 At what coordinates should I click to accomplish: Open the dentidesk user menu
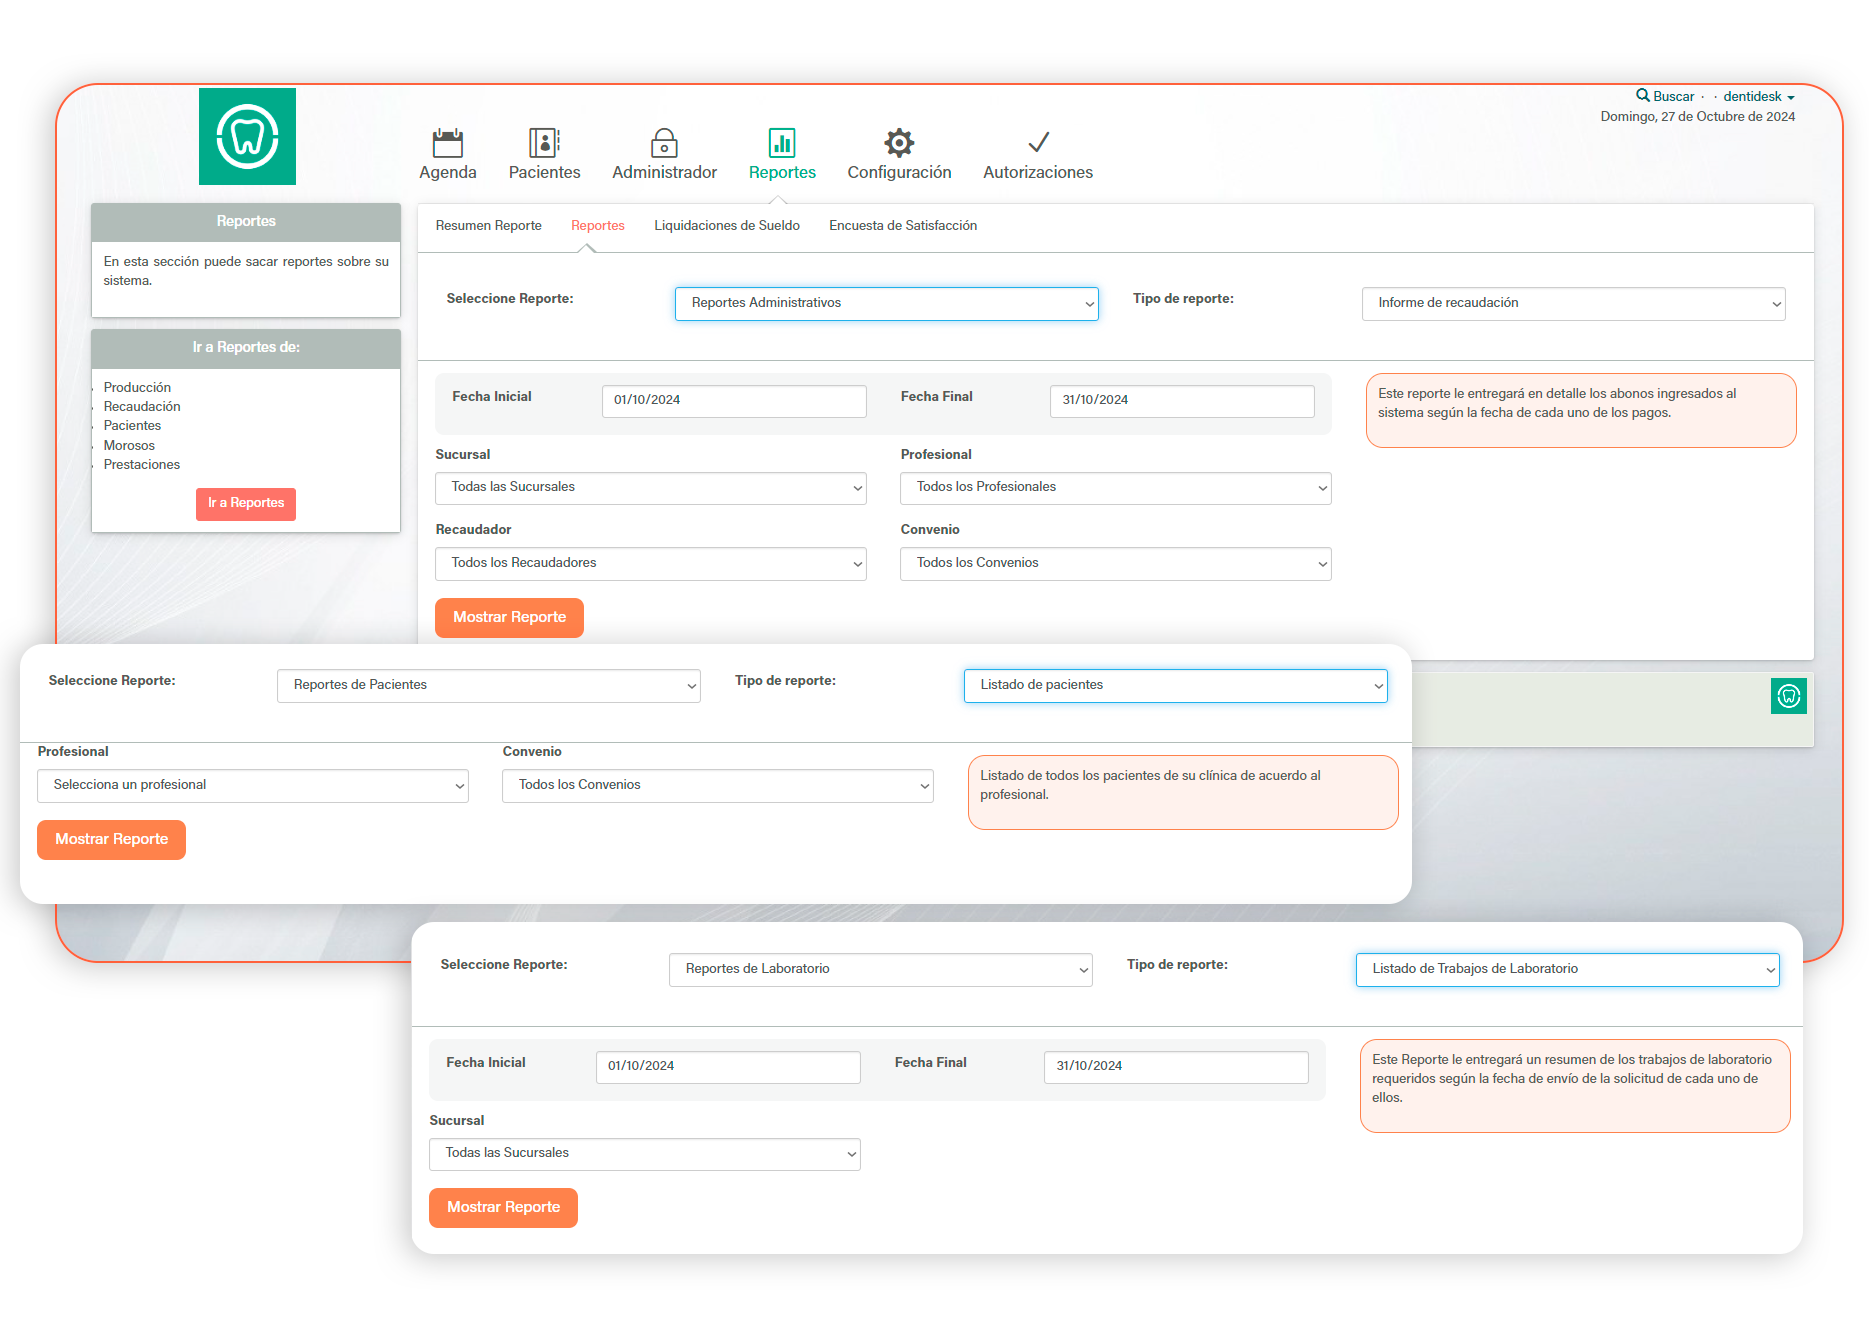[x=1758, y=97]
